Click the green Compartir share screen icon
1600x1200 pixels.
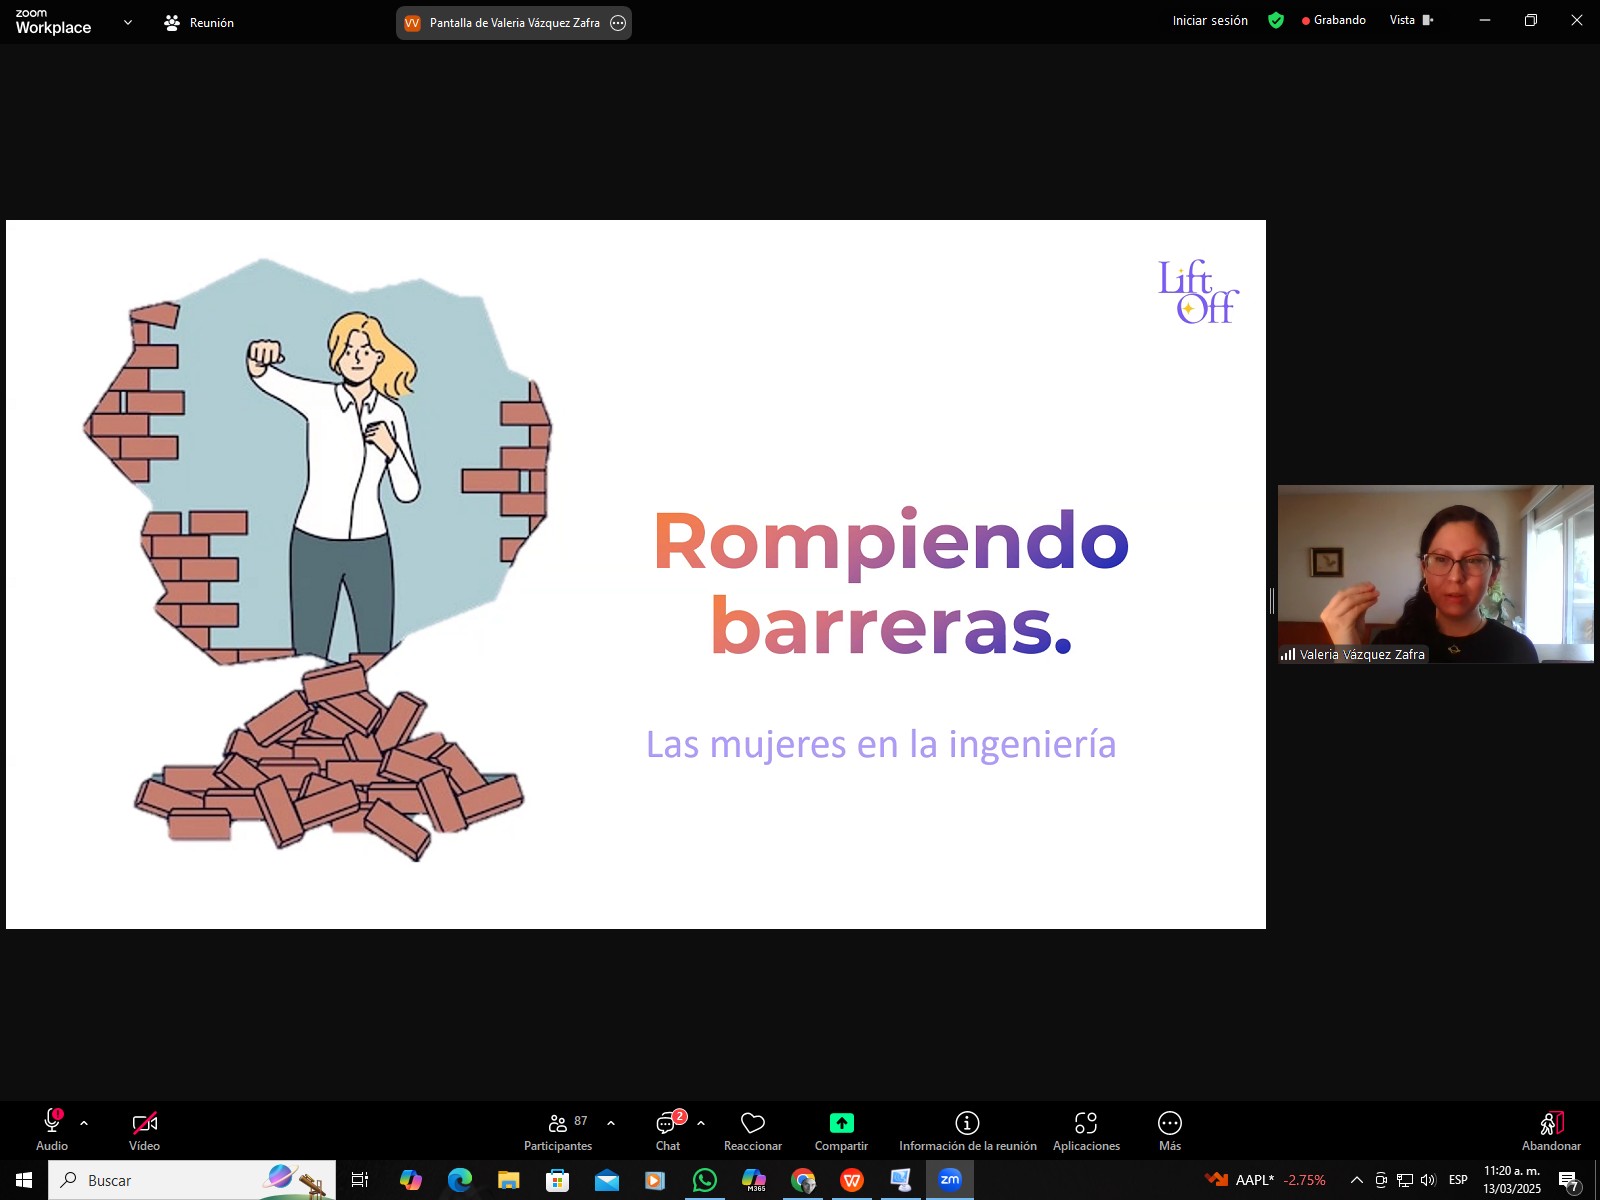[x=841, y=1123]
